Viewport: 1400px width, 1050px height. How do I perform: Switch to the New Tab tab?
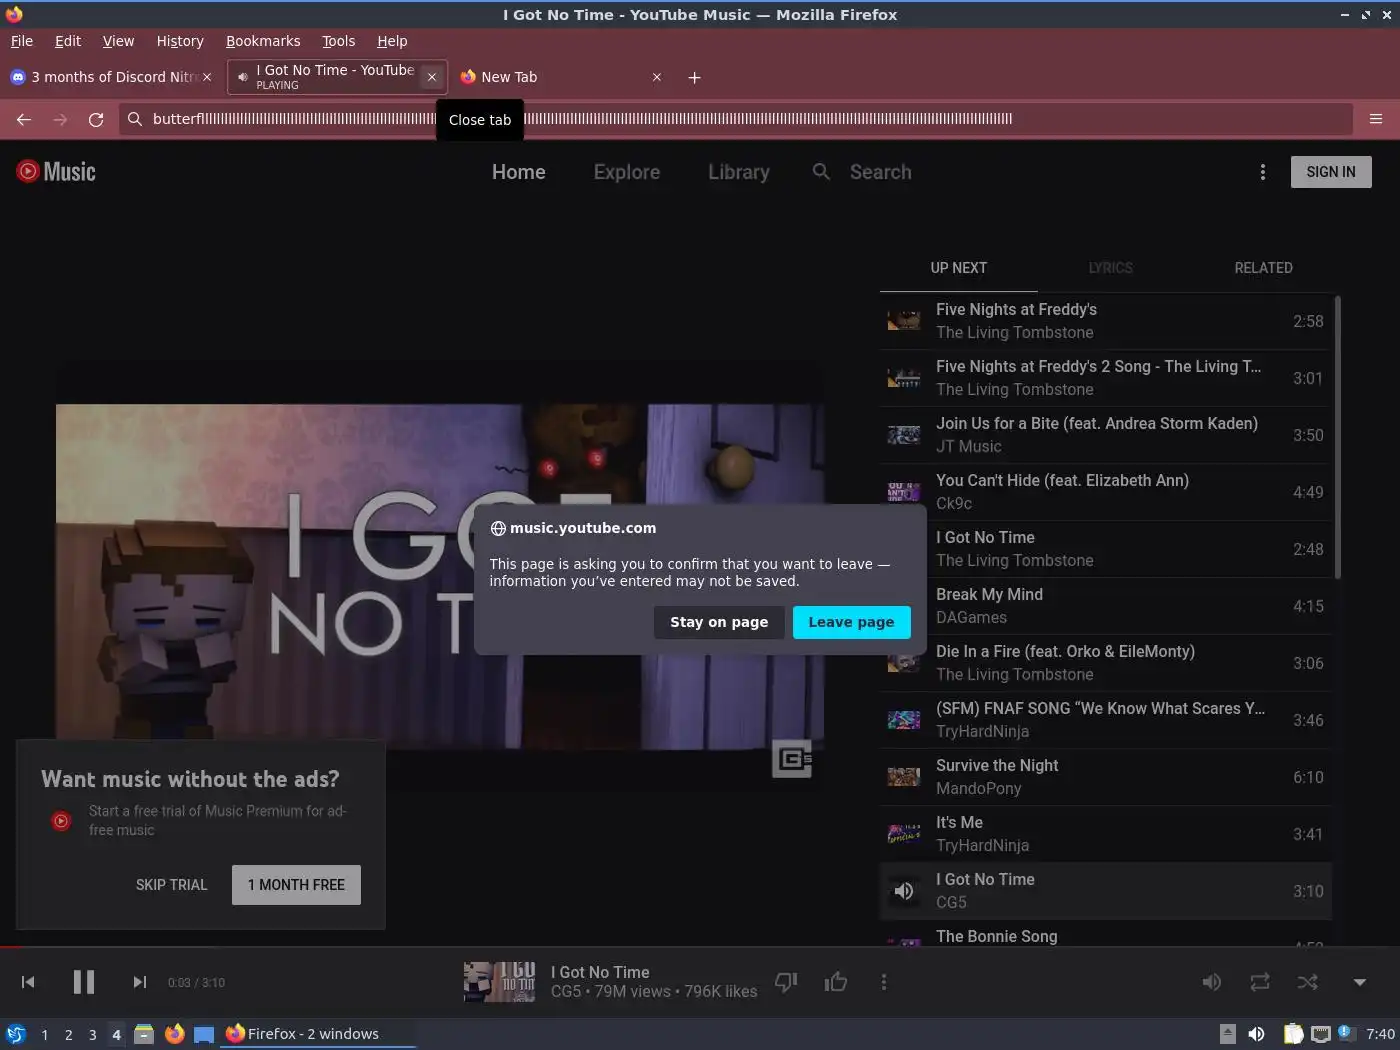[x=560, y=77]
